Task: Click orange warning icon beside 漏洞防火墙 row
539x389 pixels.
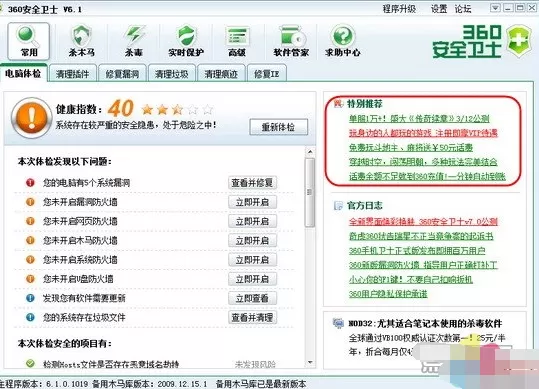Action: click(30, 202)
